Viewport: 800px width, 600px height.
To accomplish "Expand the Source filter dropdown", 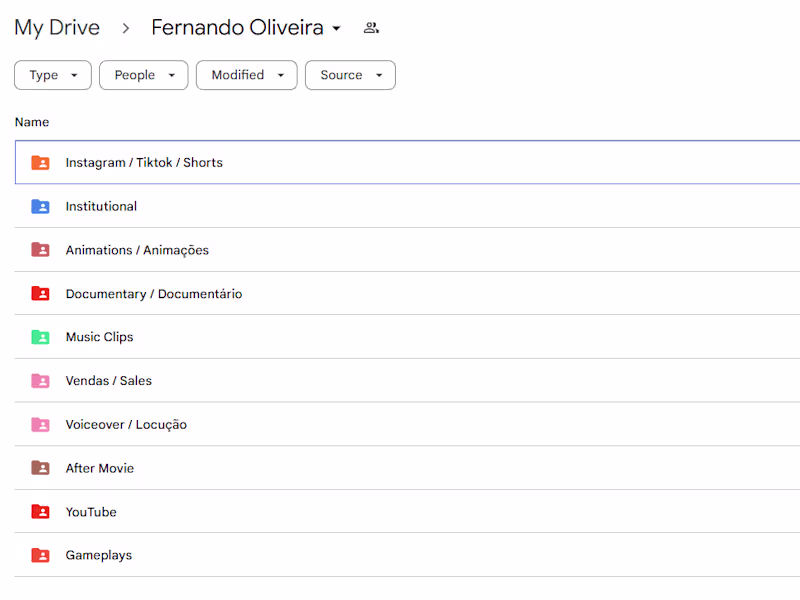I will click(x=350, y=75).
